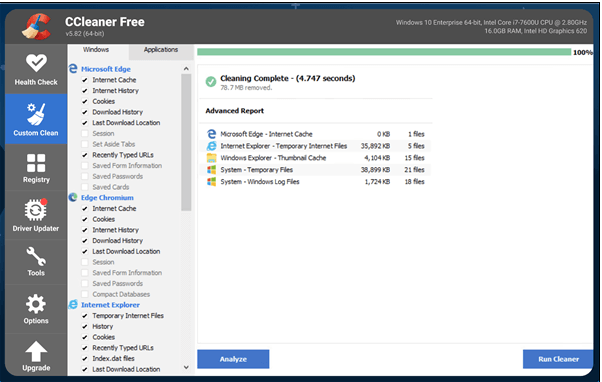This screenshot has width=602, height=382.
Task: Click the Analyze button
Action: coord(233,359)
